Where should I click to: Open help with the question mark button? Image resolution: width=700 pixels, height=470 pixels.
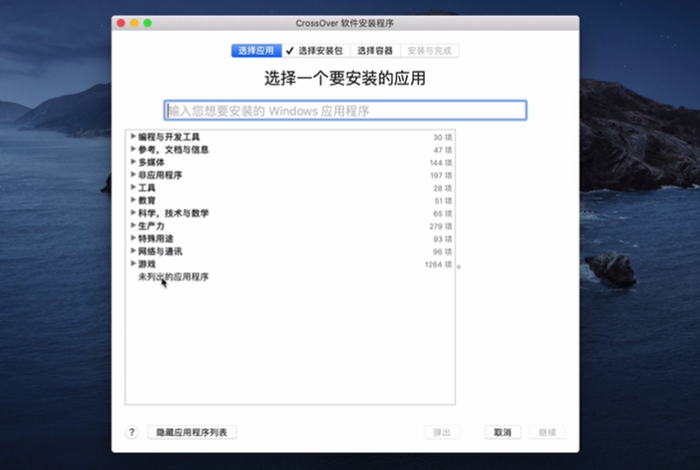pos(132,432)
